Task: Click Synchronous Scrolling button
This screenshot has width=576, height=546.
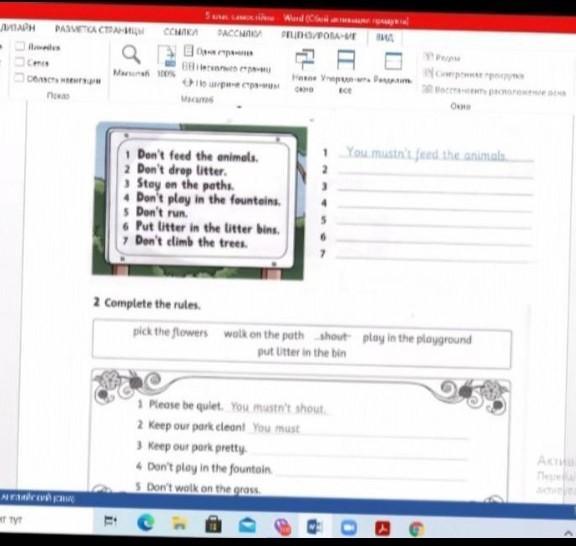Action: coord(474,74)
